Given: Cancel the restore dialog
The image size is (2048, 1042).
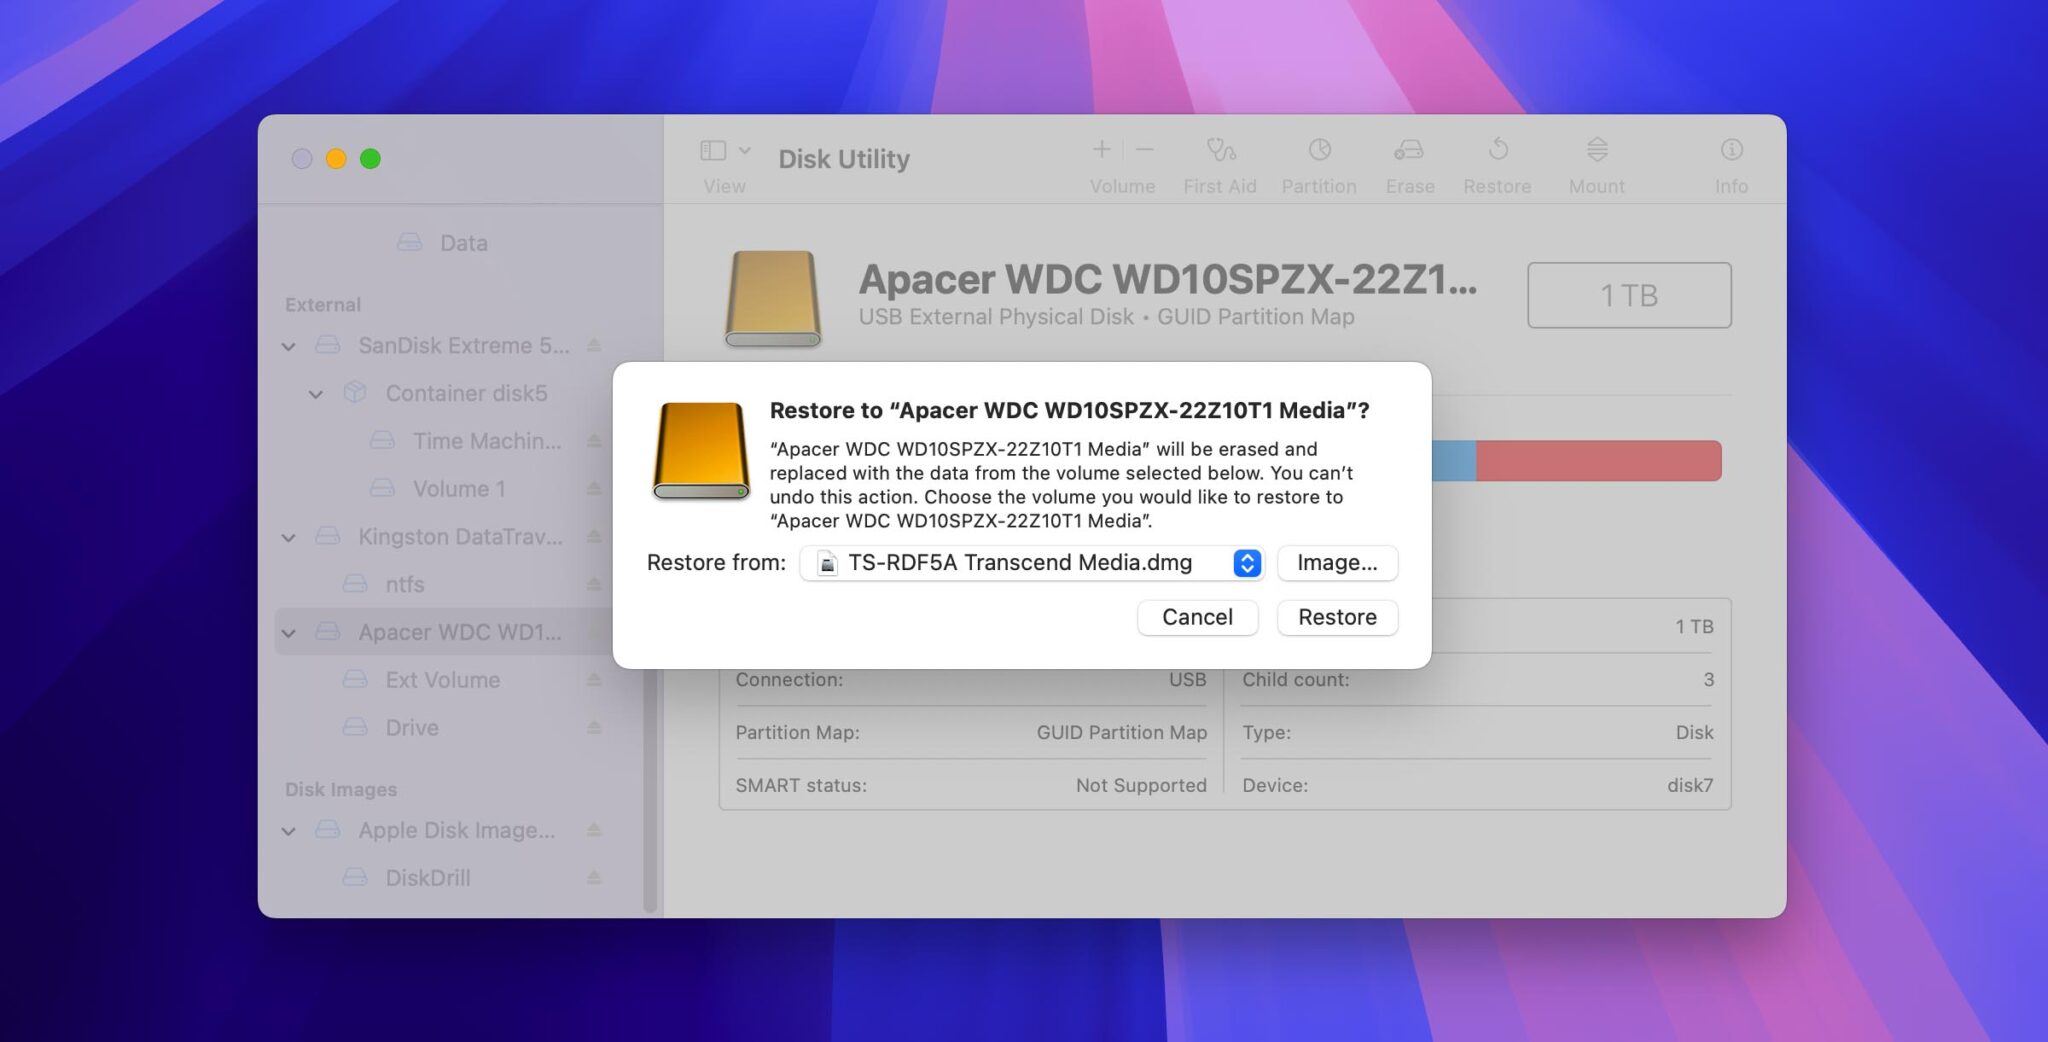Looking at the screenshot, I should coord(1197,617).
